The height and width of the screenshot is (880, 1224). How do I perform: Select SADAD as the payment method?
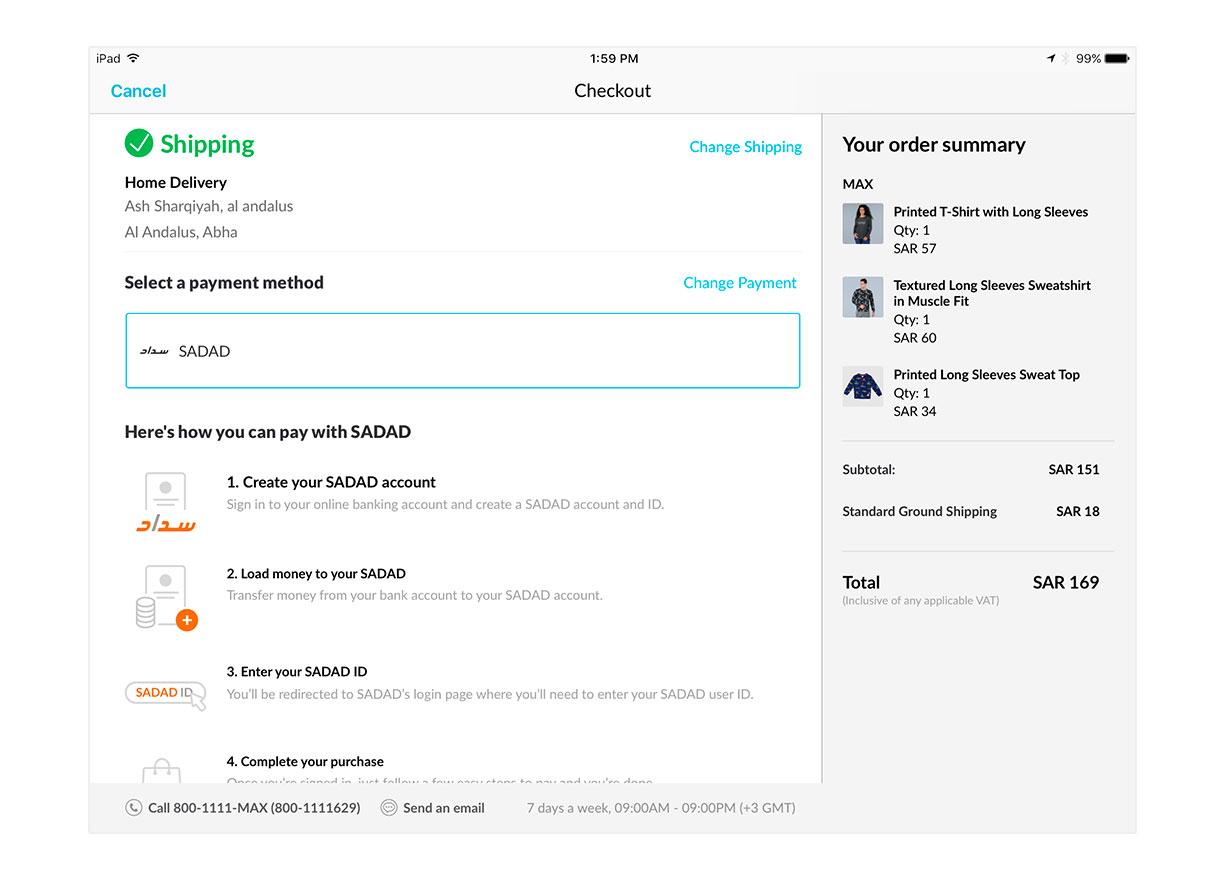coord(462,351)
